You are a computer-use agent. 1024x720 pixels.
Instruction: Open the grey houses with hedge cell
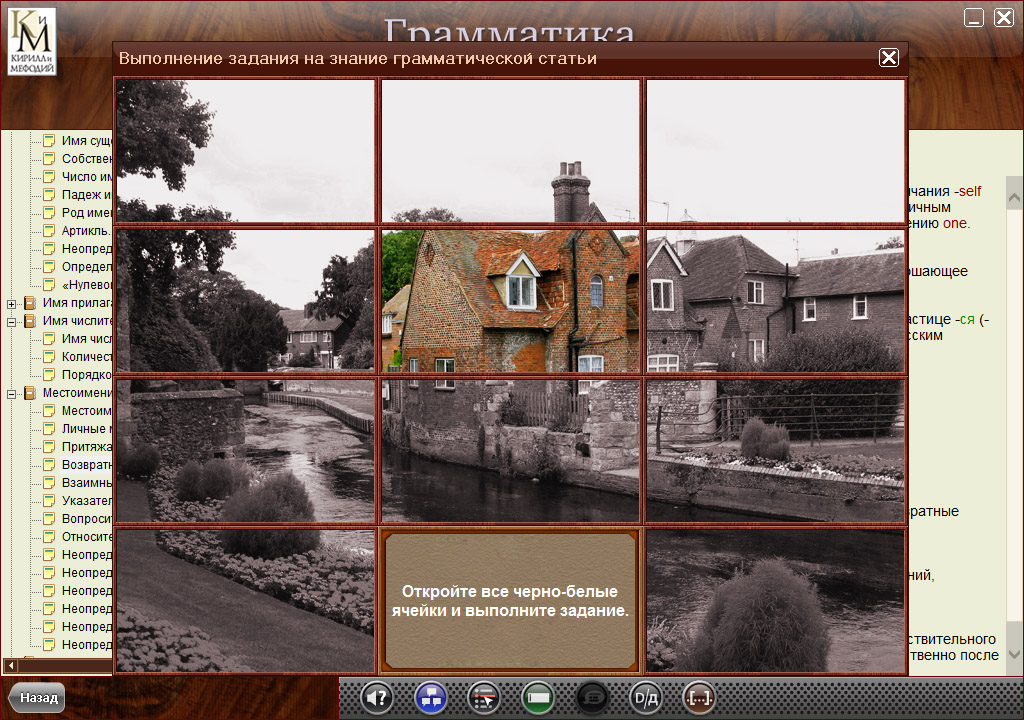[775, 301]
